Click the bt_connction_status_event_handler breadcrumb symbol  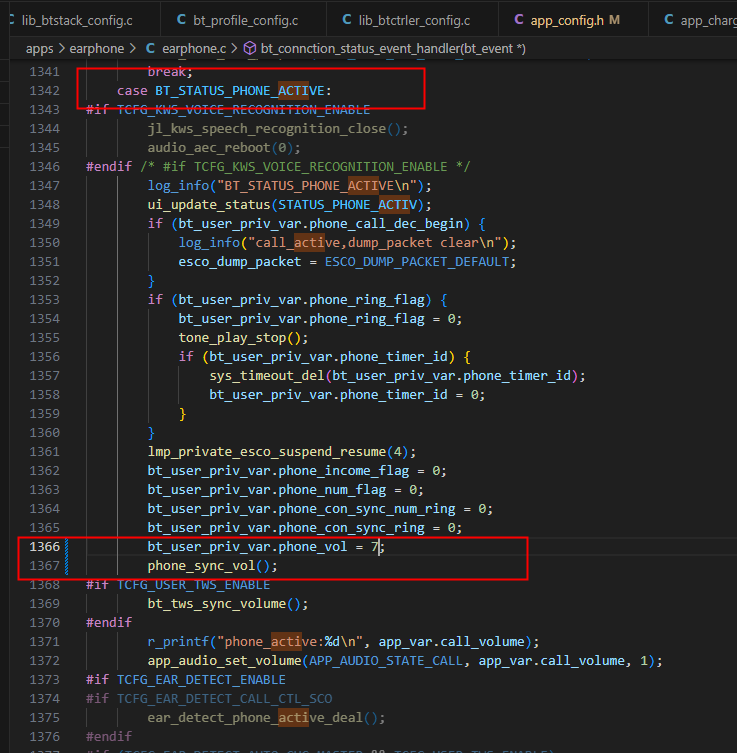point(393,49)
